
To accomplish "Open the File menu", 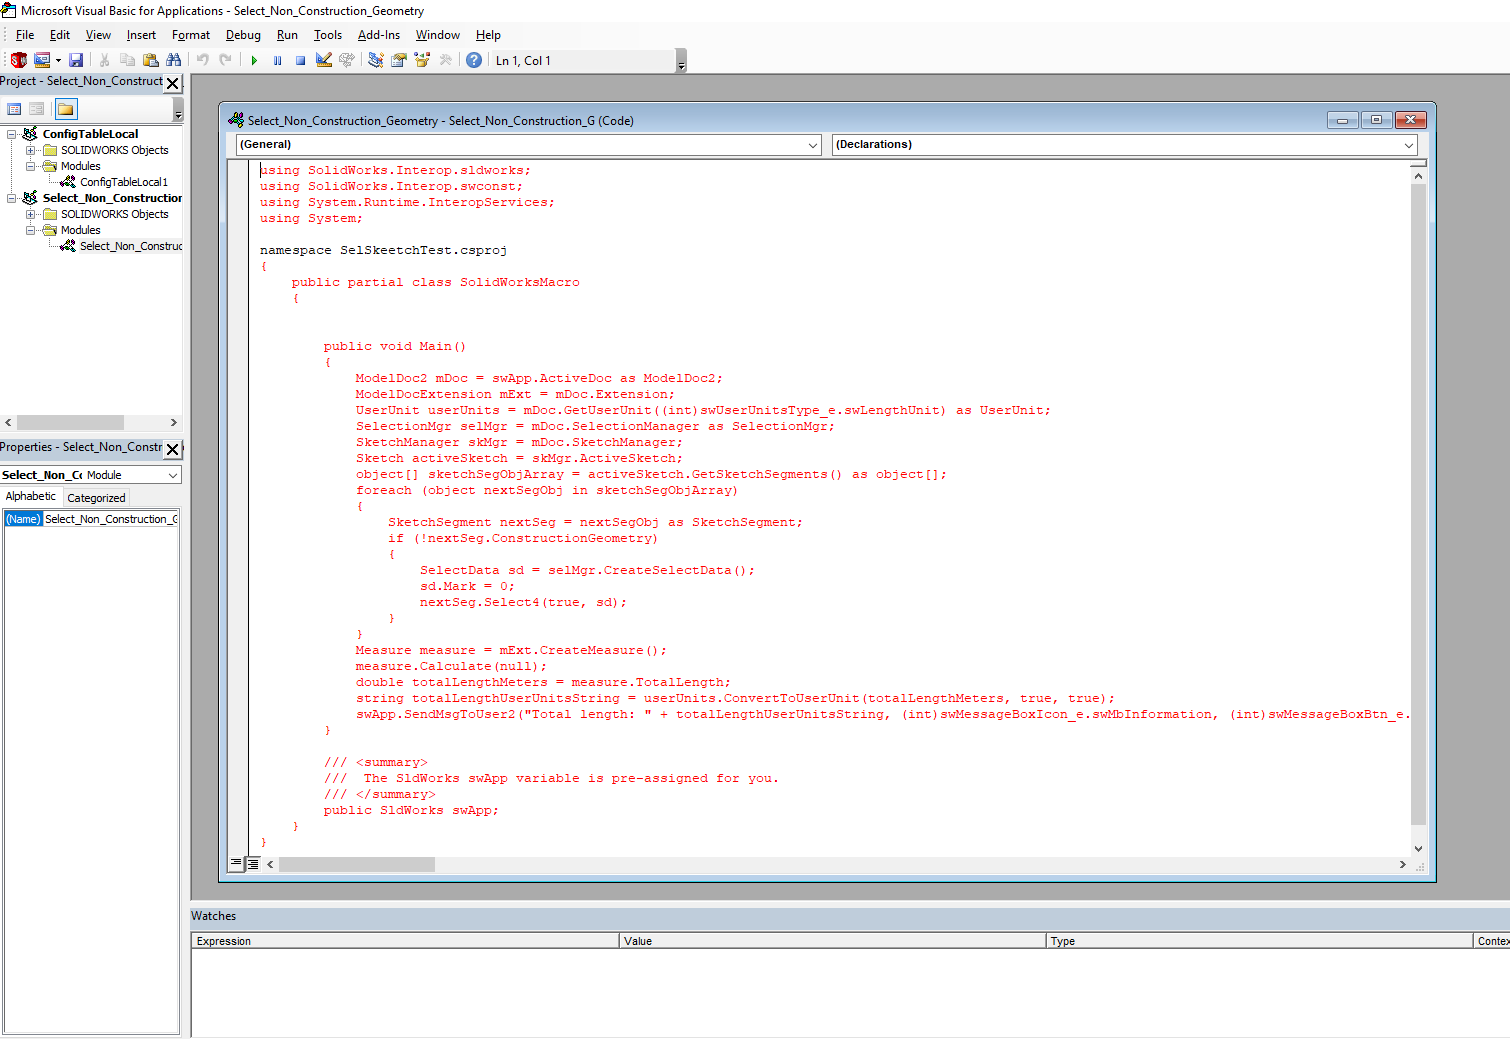I will (x=25, y=35).
